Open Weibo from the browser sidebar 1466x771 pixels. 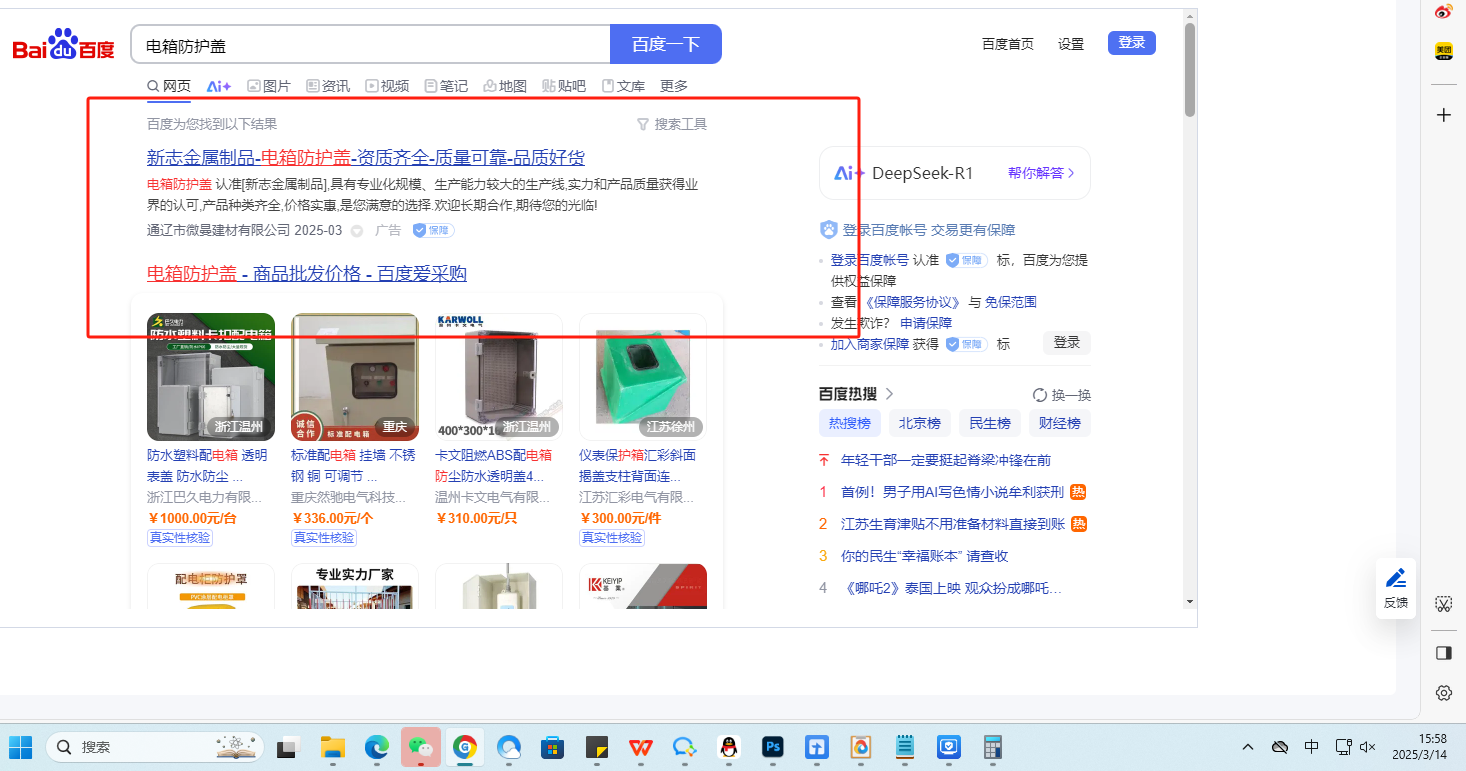[1443, 12]
